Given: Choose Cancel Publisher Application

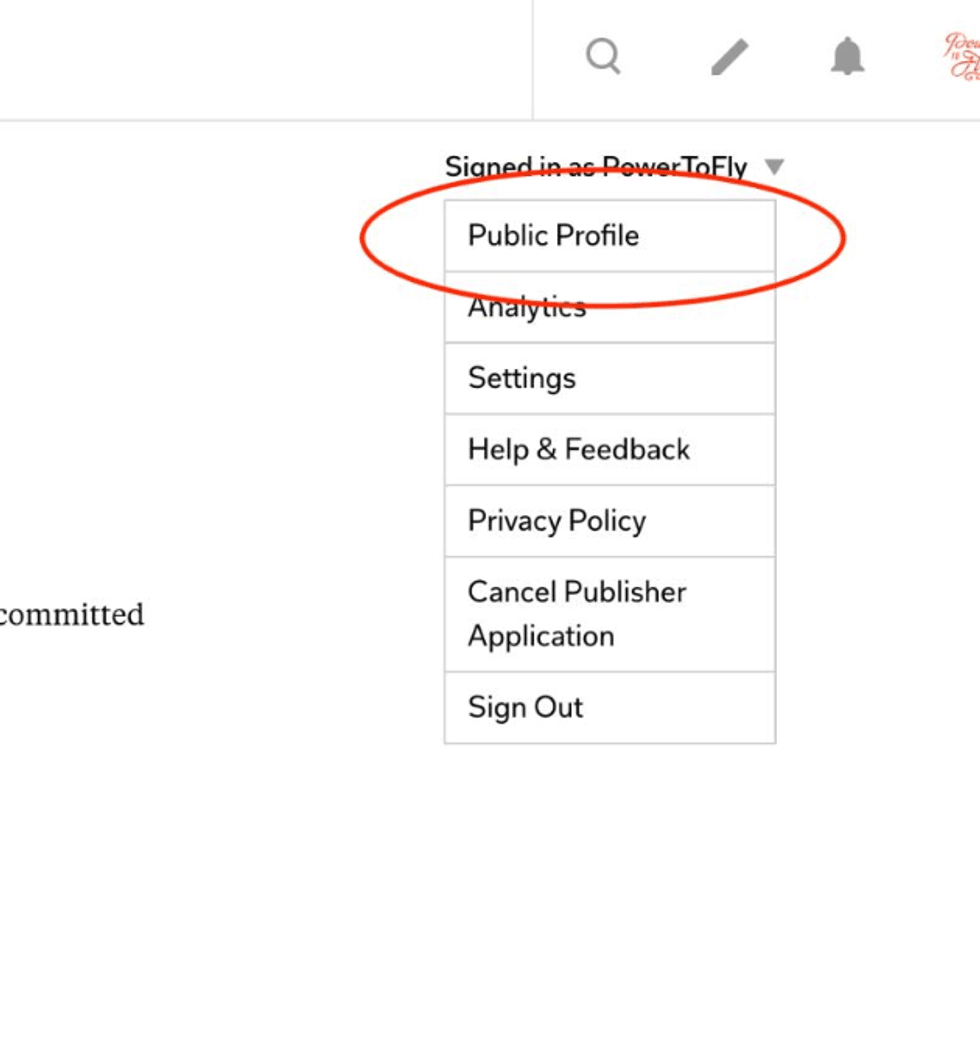Looking at the screenshot, I should click(x=576, y=614).
